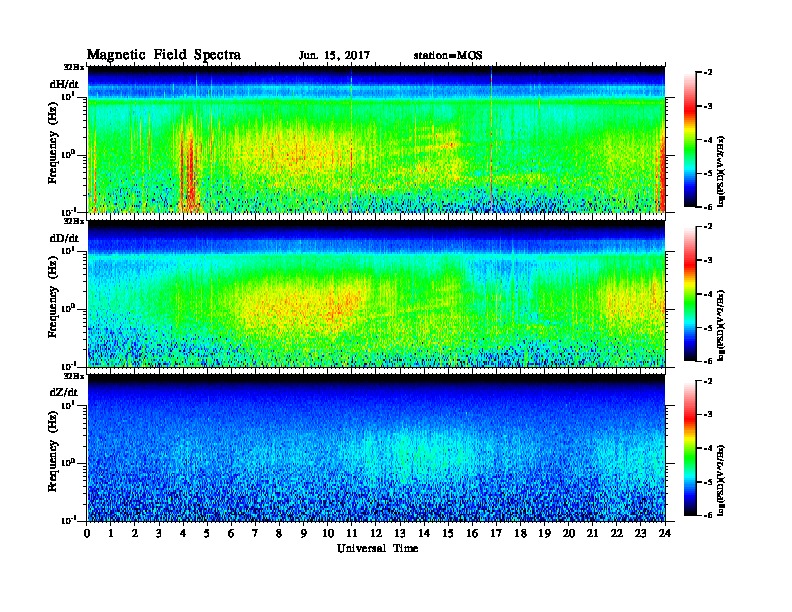Click the "Magnetic Field Spectra" title

164,55
